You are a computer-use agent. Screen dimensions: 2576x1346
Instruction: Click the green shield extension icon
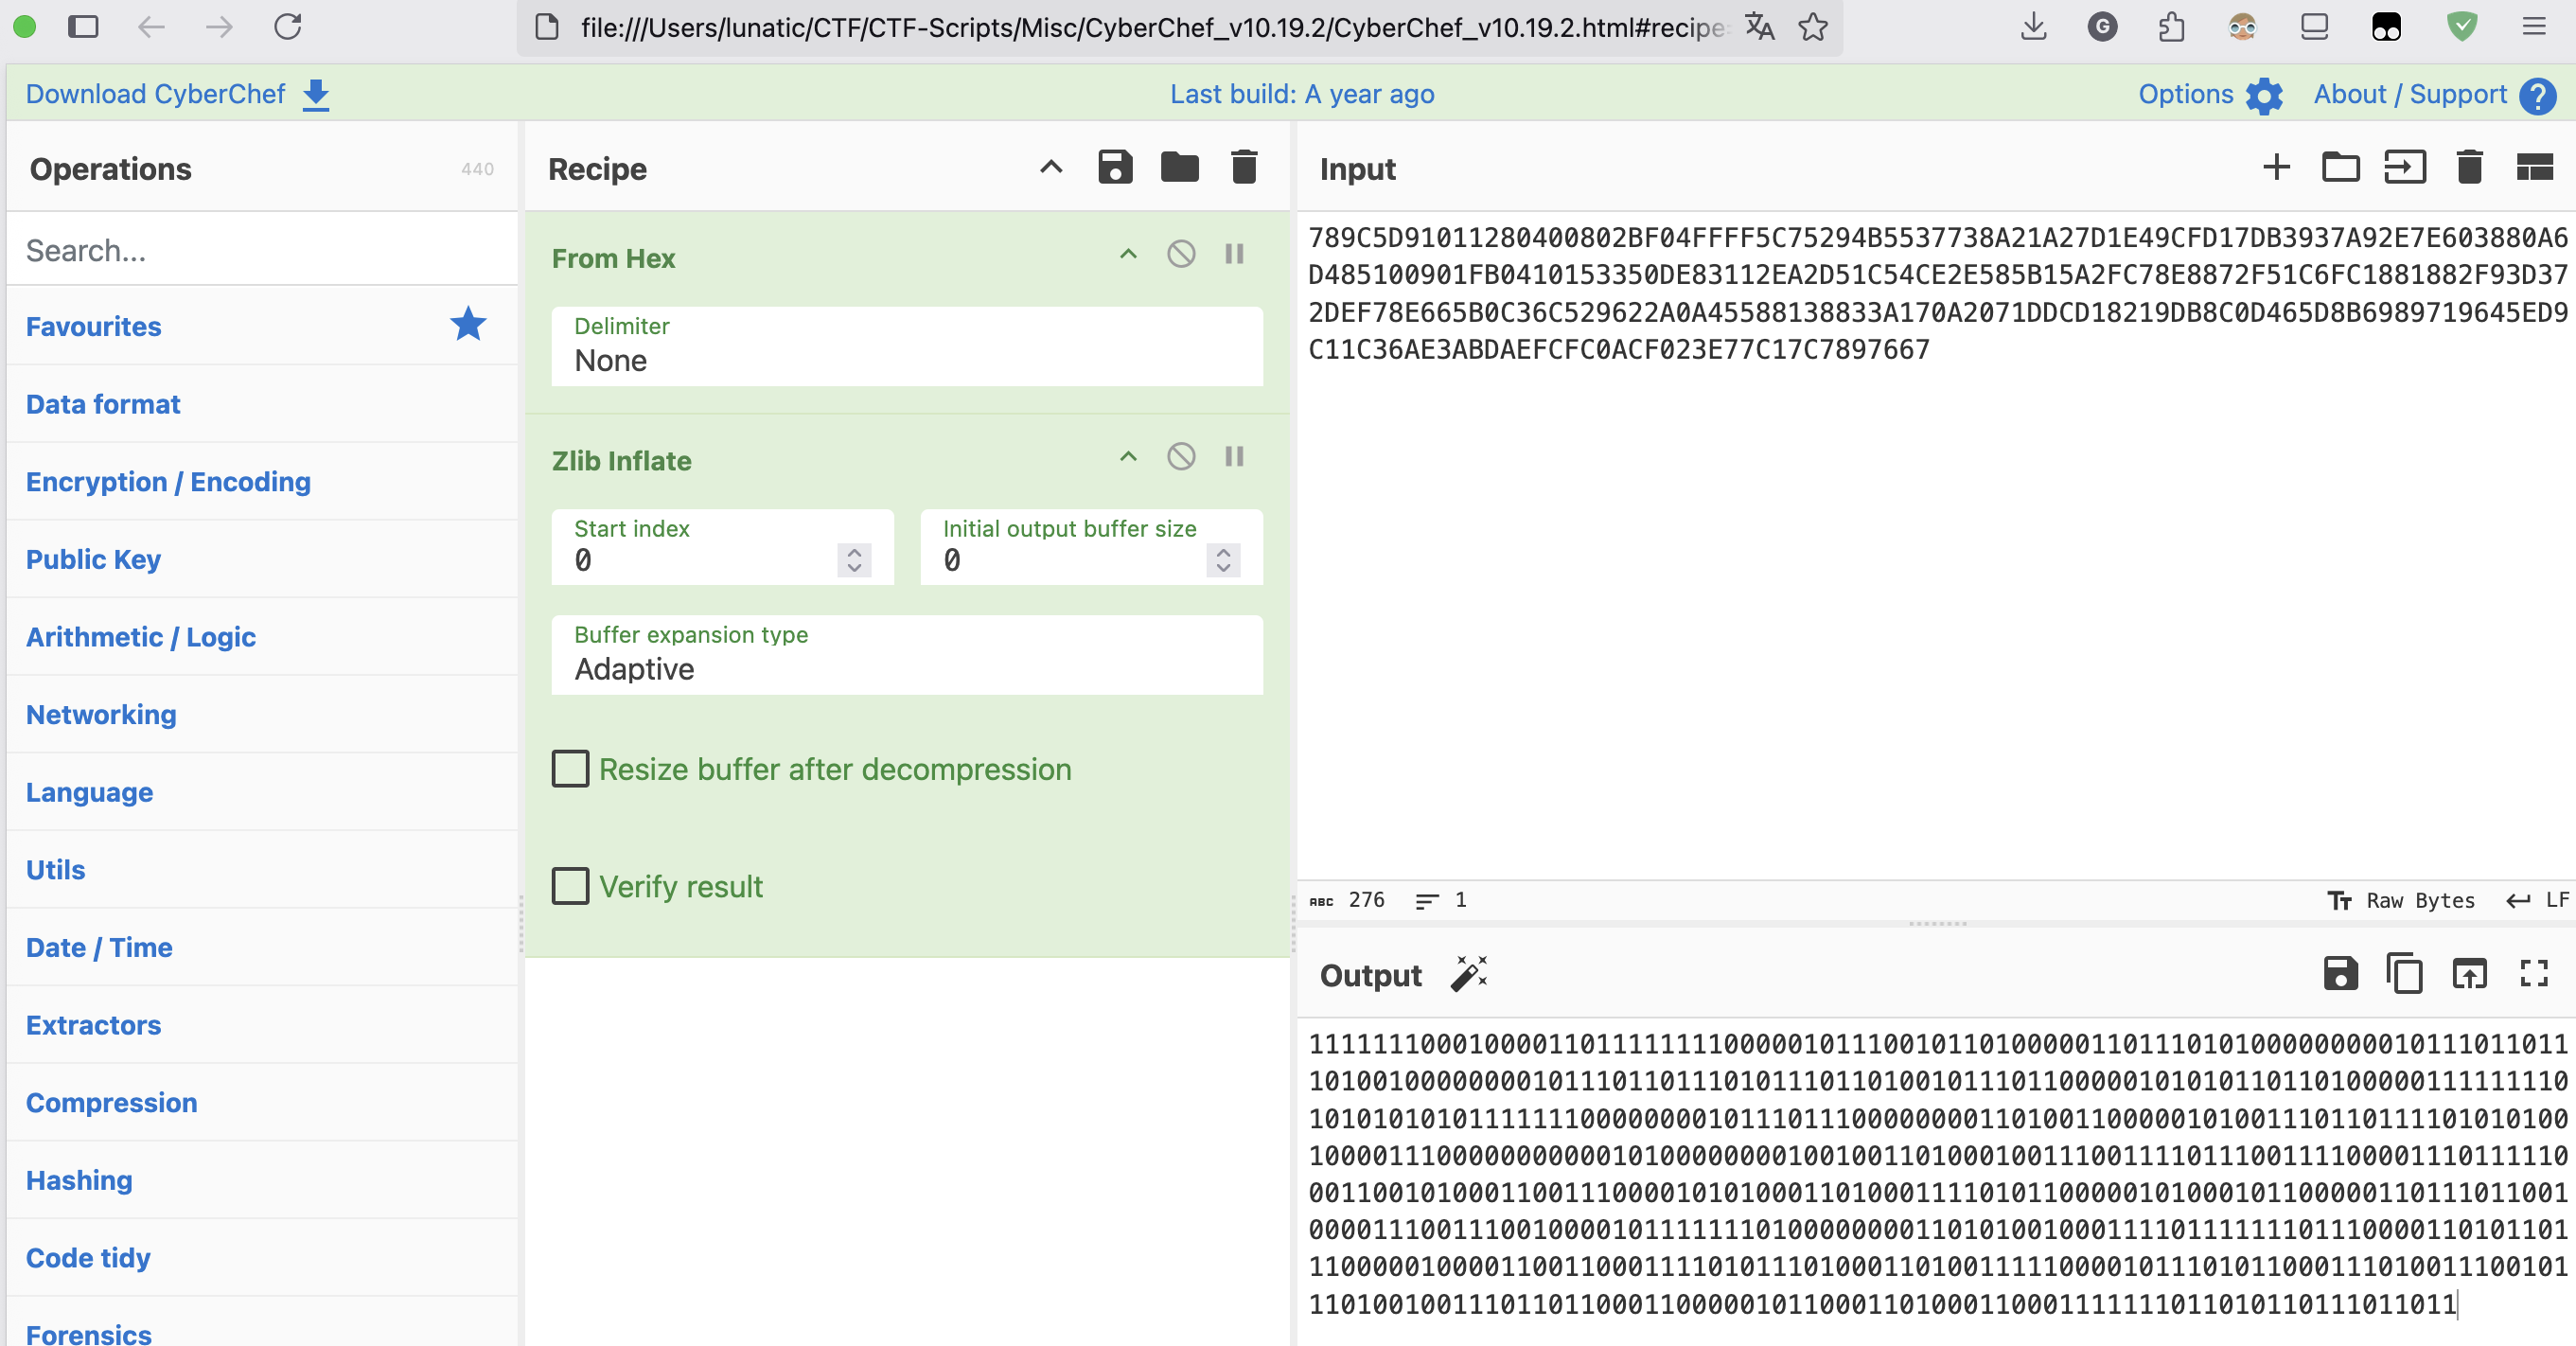(x=2462, y=27)
